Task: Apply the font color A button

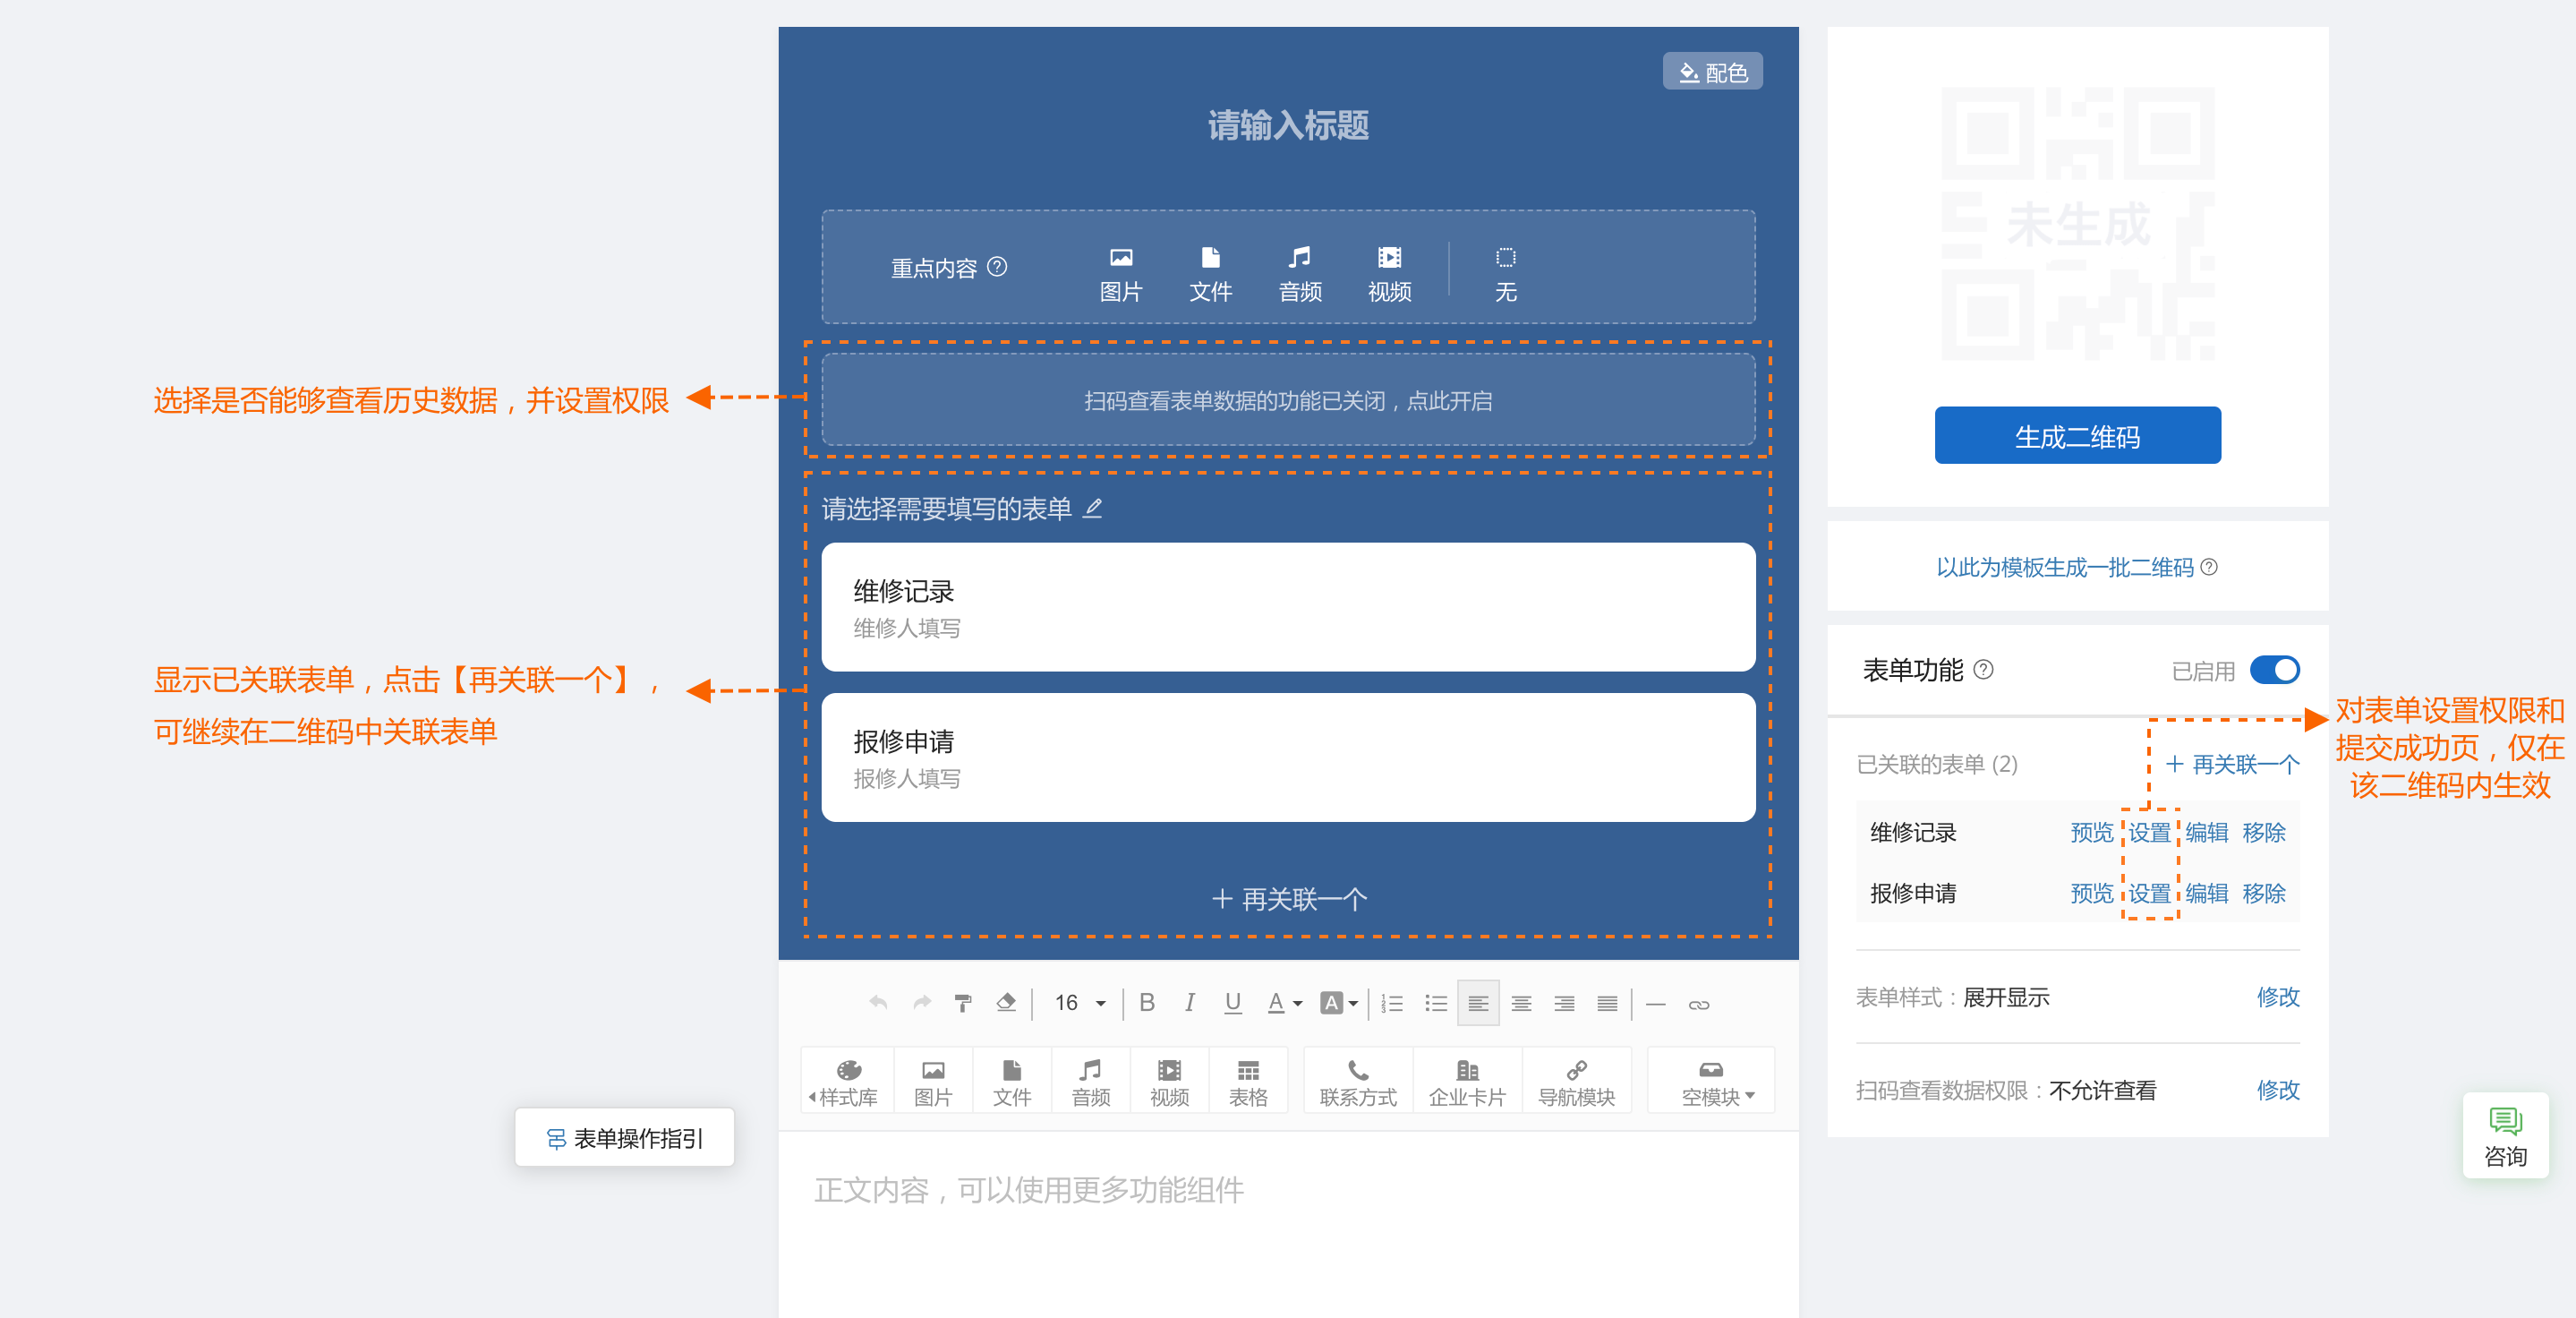Action: pos(1276,1002)
